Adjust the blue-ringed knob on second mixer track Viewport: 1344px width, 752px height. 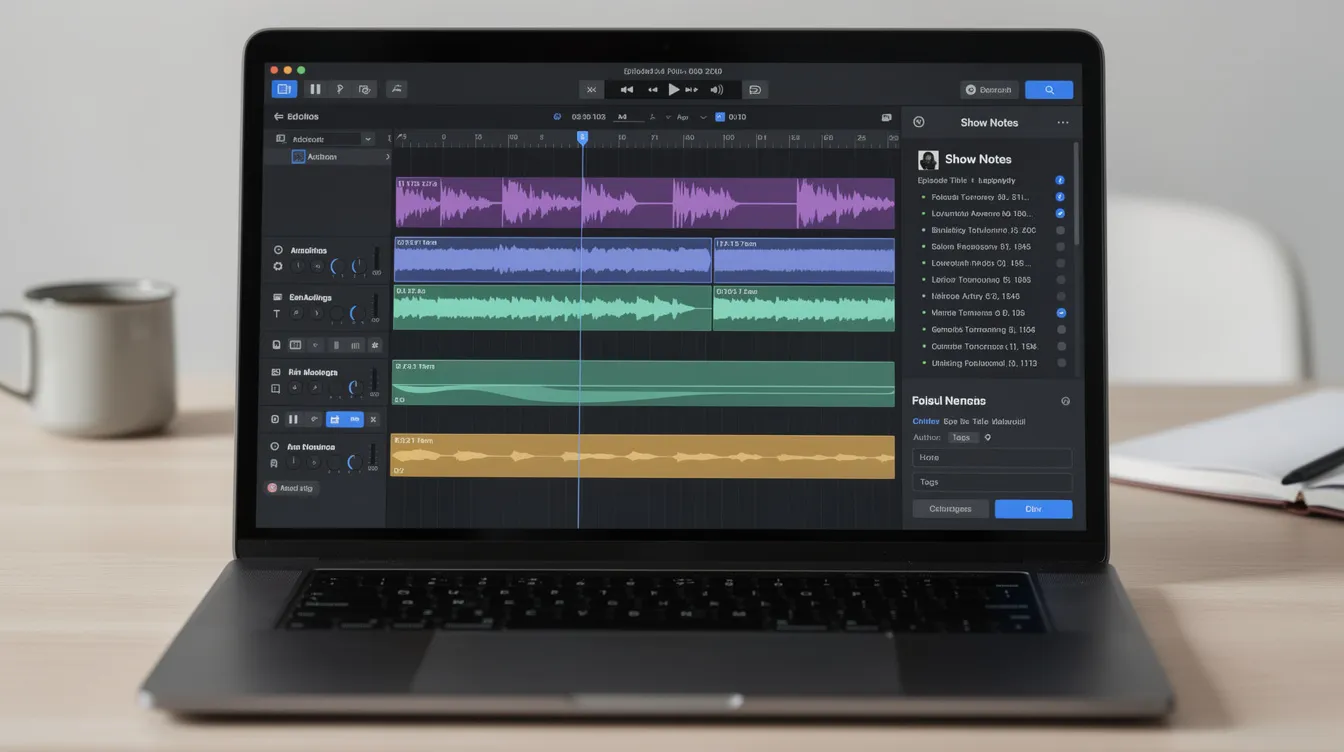(x=355, y=314)
